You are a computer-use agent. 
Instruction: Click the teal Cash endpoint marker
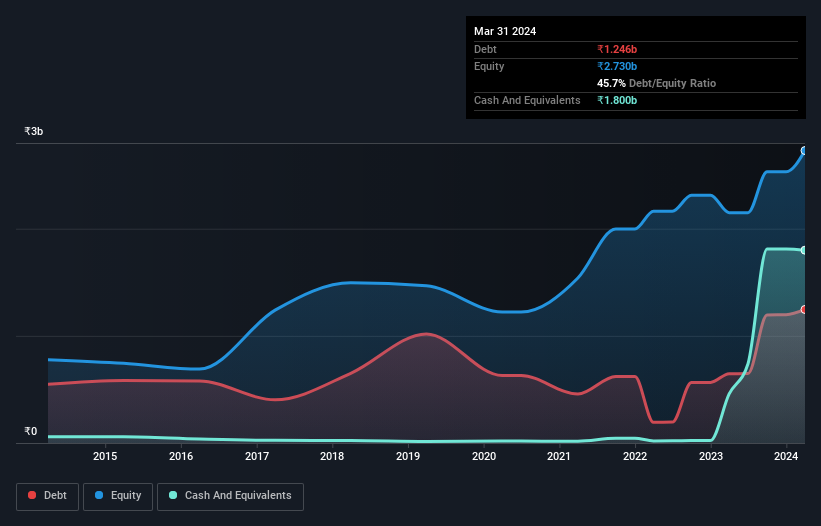(x=804, y=250)
